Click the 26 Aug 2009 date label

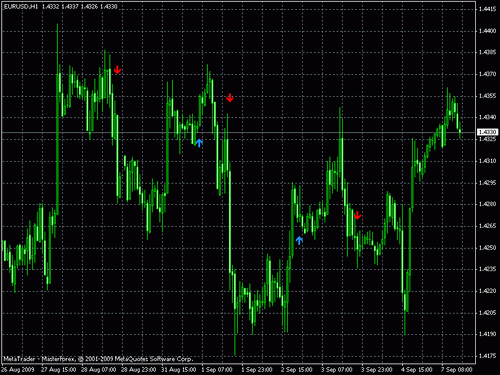(18, 369)
